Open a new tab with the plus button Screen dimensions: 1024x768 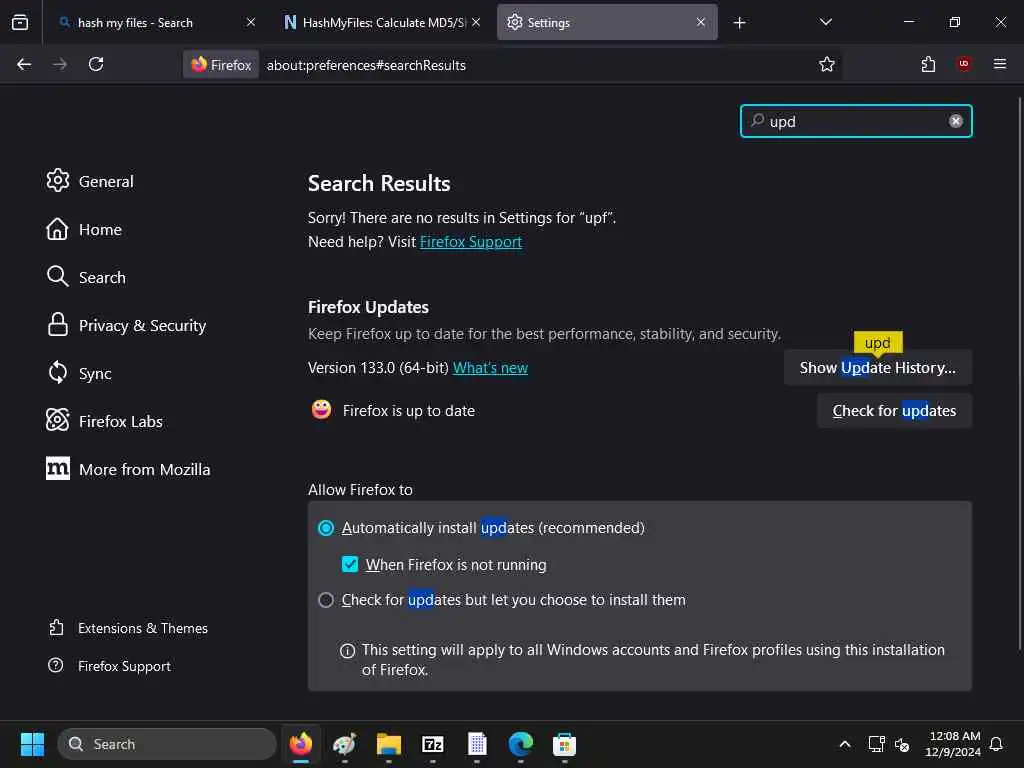[739, 23]
